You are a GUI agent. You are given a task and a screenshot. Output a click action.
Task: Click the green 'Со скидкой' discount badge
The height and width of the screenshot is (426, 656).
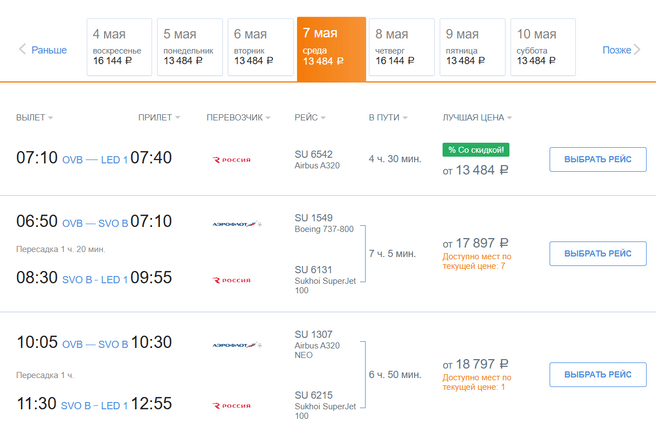click(476, 150)
